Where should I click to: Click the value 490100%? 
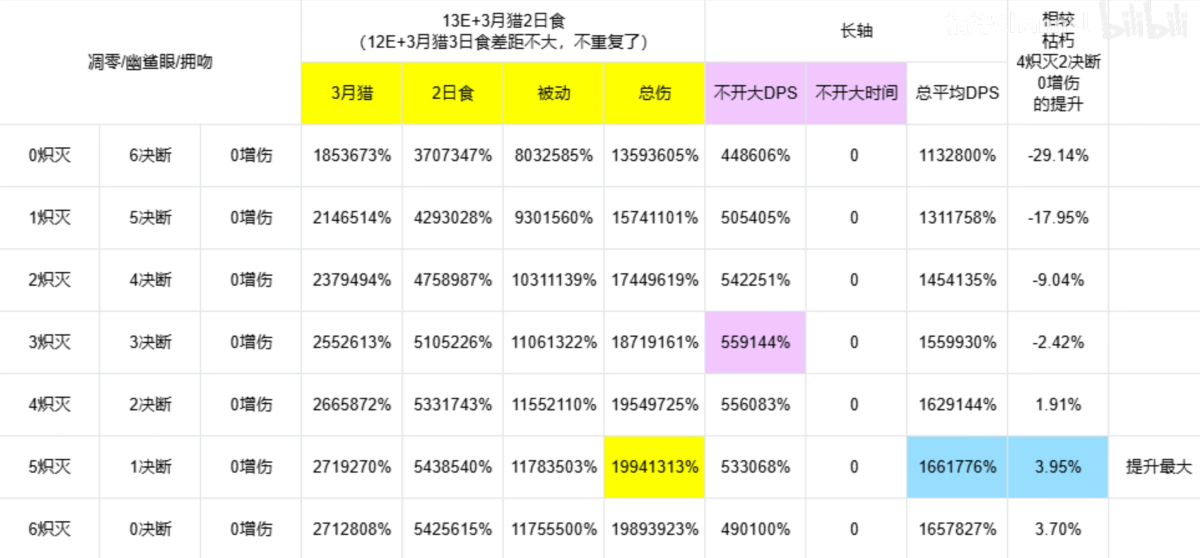tap(756, 528)
